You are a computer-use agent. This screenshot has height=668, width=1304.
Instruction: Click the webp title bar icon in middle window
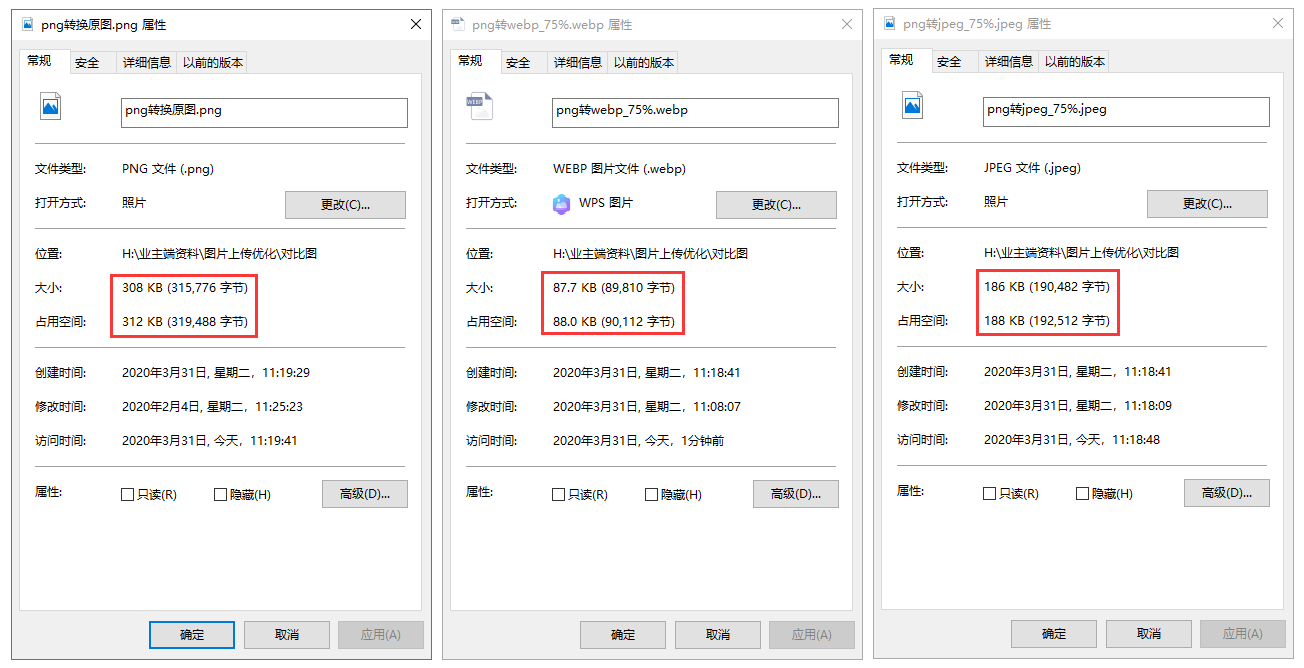(x=457, y=23)
